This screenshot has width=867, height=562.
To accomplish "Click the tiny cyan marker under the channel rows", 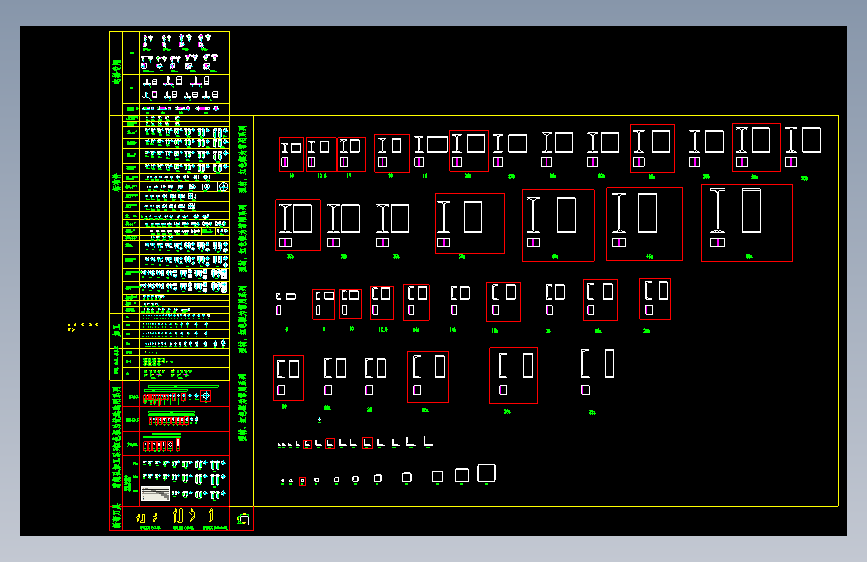I will [320, 420].
